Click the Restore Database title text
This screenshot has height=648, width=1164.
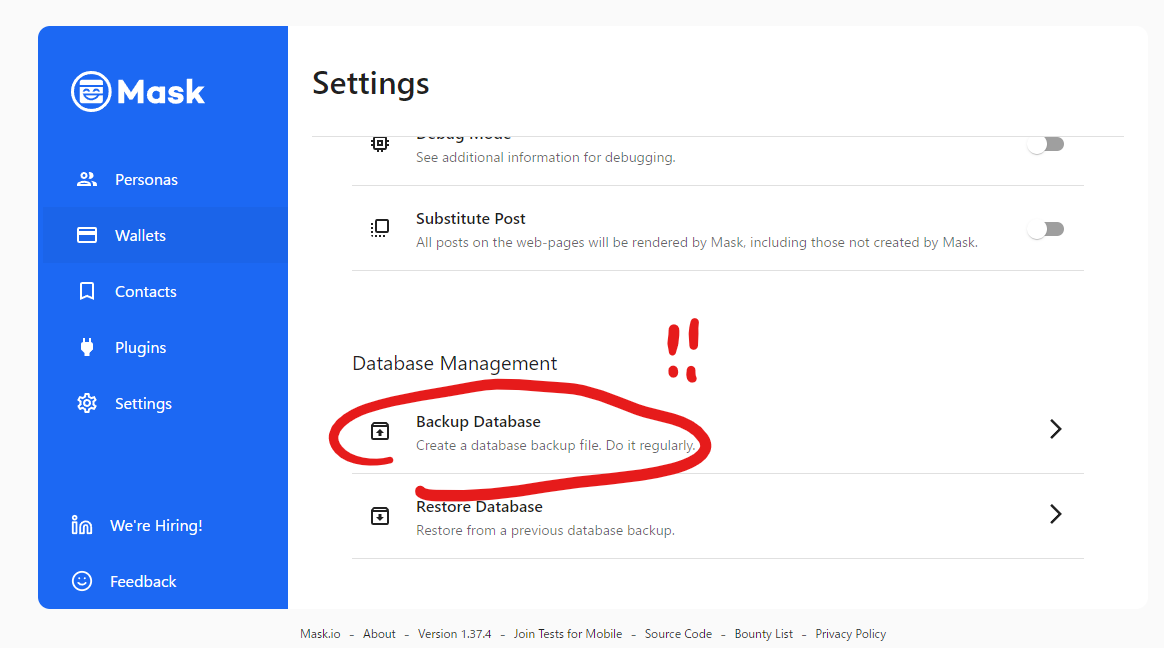479,507
